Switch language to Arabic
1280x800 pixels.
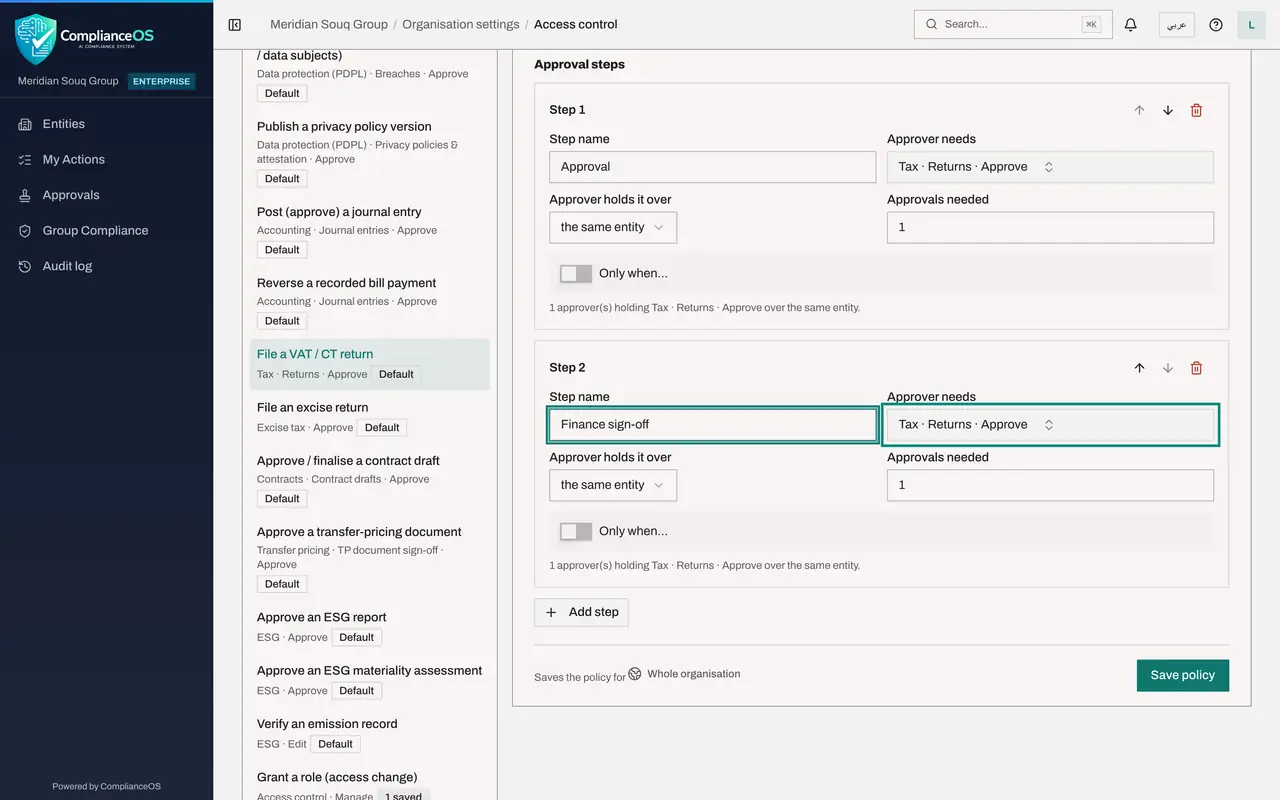click(1176, 24)
